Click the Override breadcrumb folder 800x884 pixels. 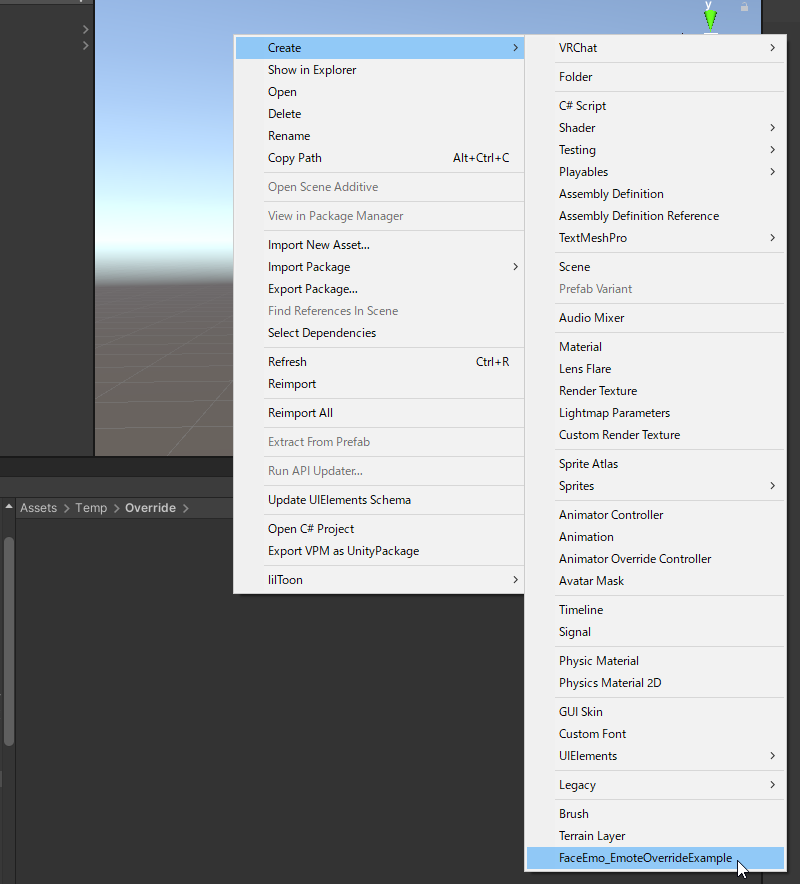pyautogui.click(x=150, y=508)
